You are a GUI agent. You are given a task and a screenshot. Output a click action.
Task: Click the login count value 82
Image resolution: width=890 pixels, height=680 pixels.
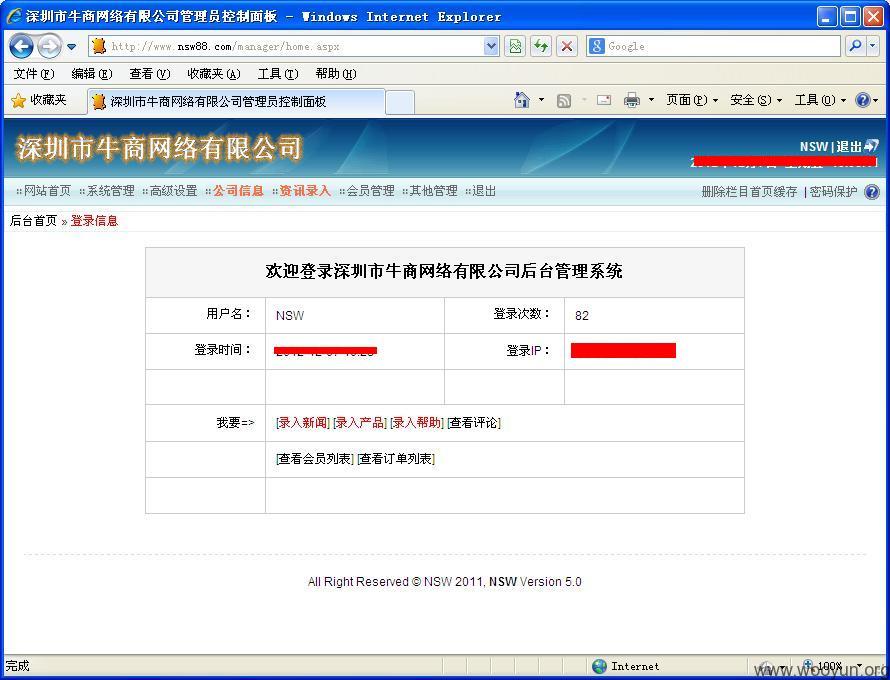pyautogui.click(x=582, y=316)
